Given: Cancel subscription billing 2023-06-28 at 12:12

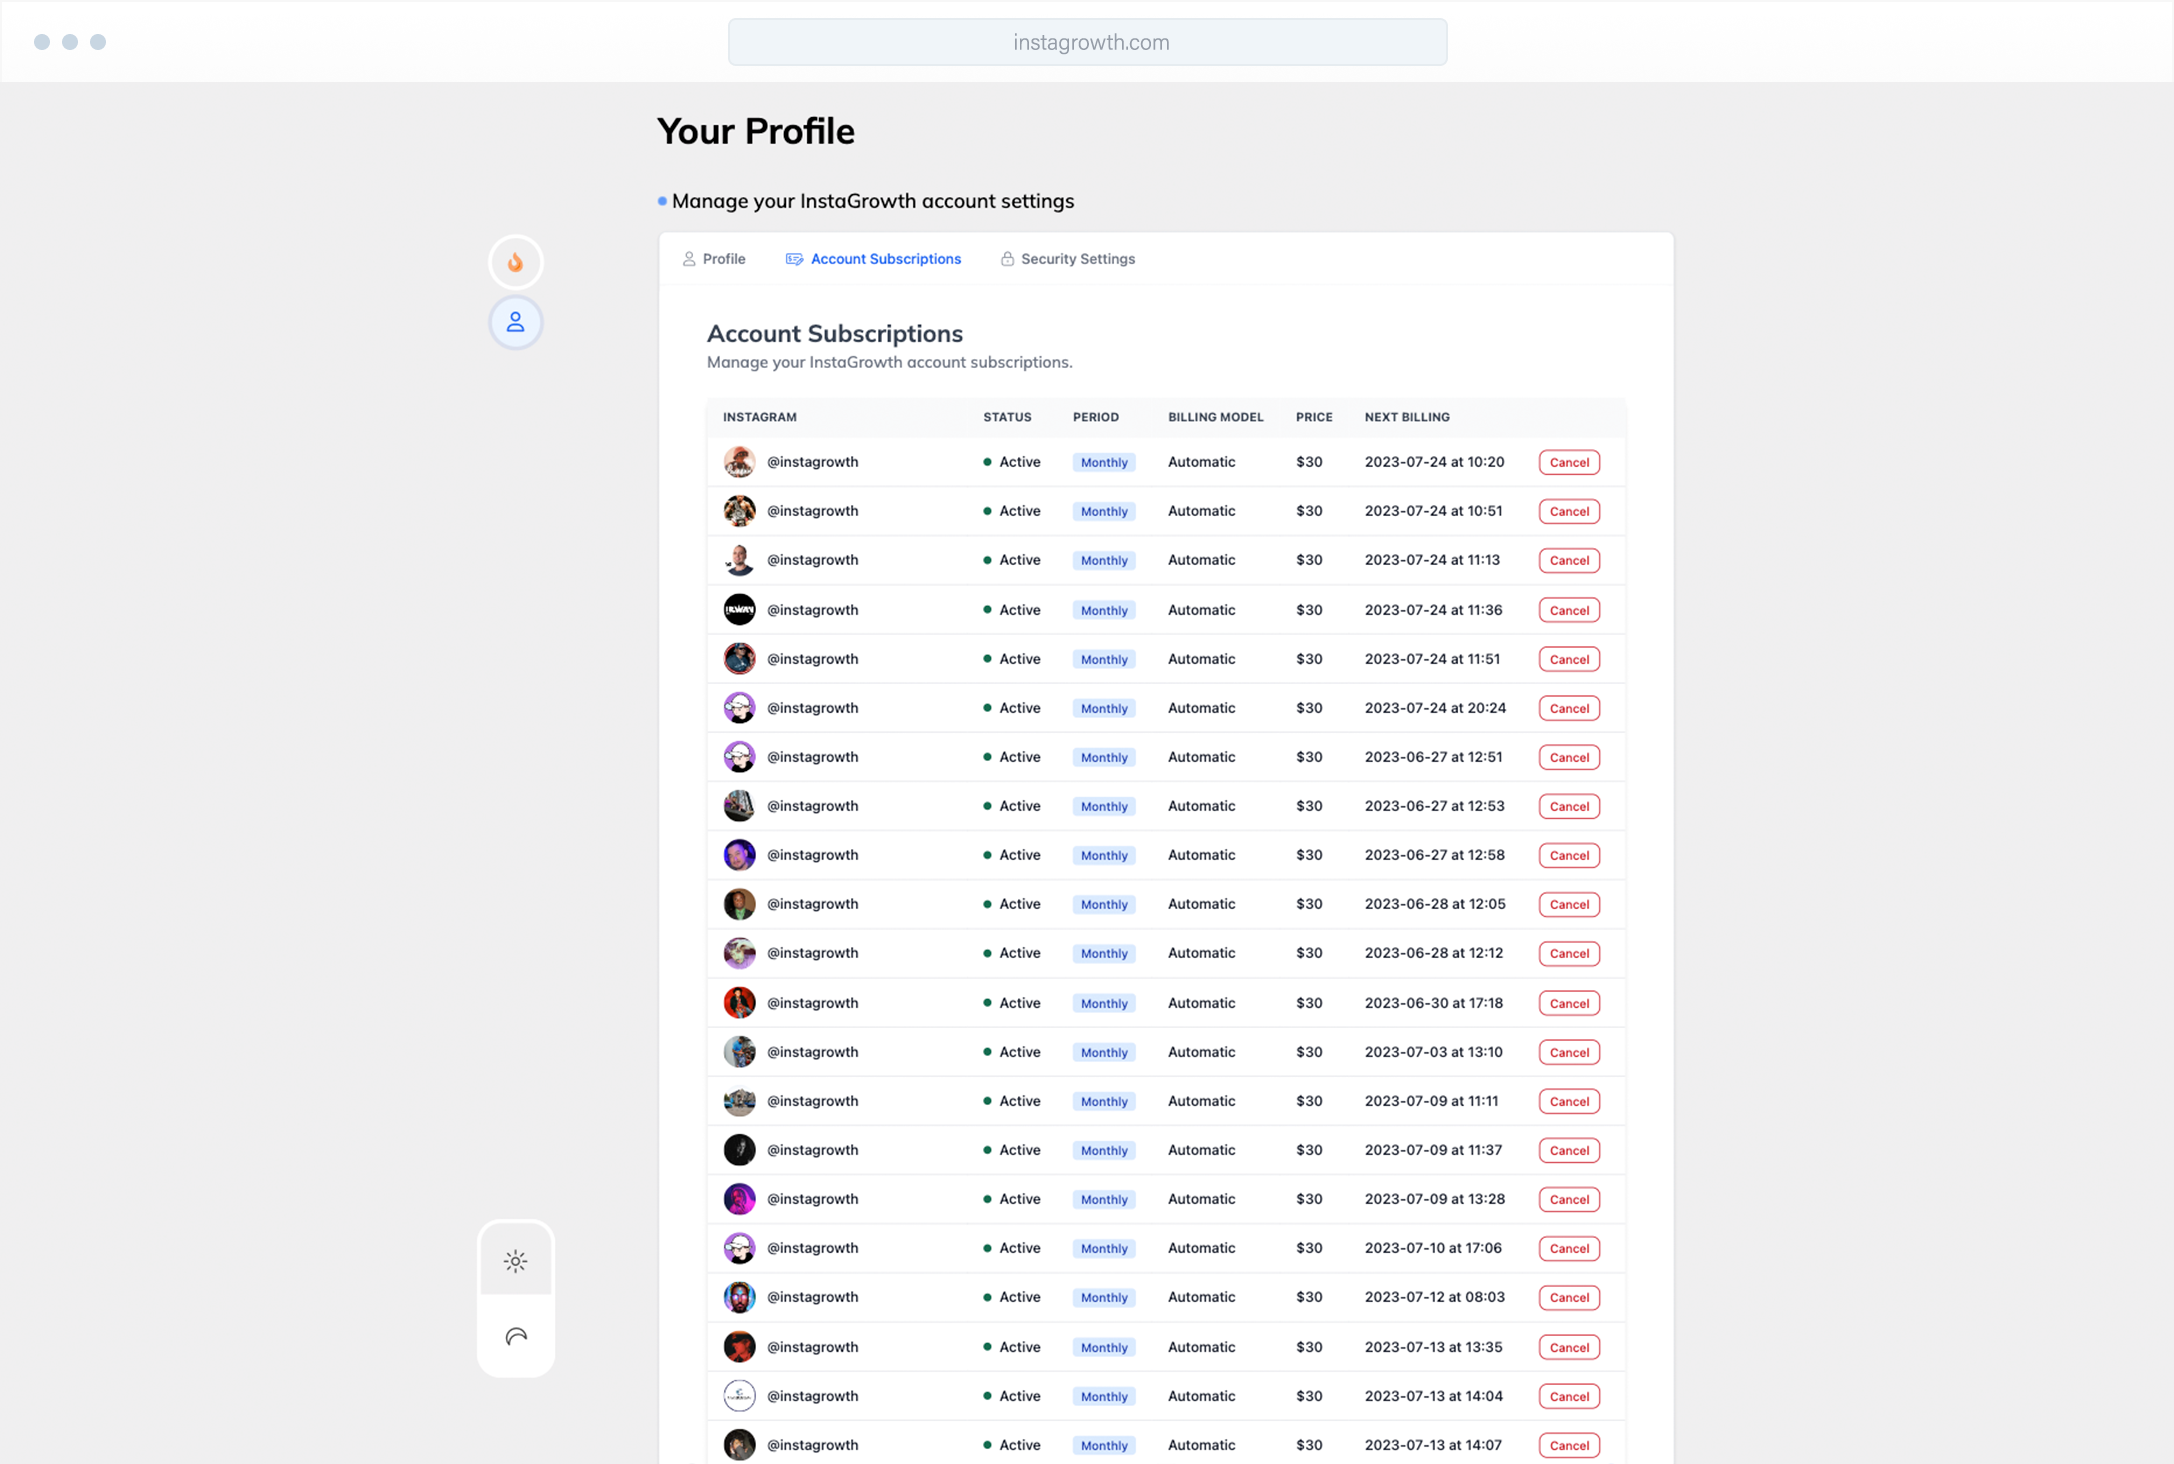Looking at the screenshot, I should [1569, 953].
